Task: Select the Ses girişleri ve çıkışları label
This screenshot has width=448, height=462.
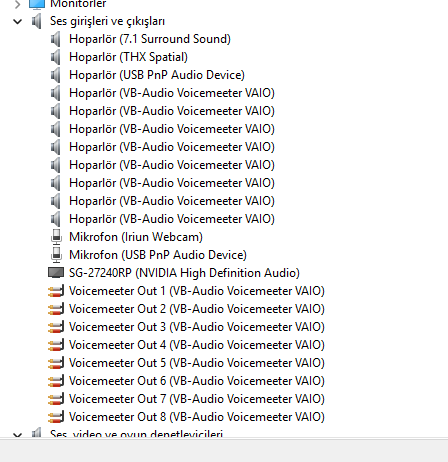Action: 107,21
